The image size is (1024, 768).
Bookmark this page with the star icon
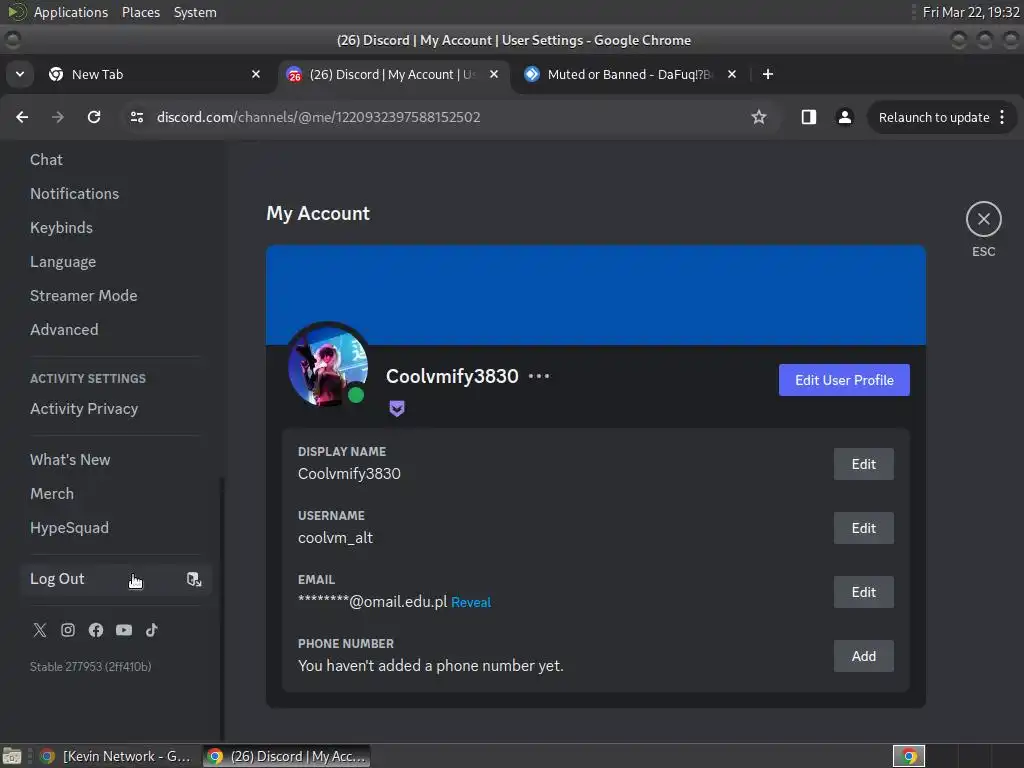758,117
